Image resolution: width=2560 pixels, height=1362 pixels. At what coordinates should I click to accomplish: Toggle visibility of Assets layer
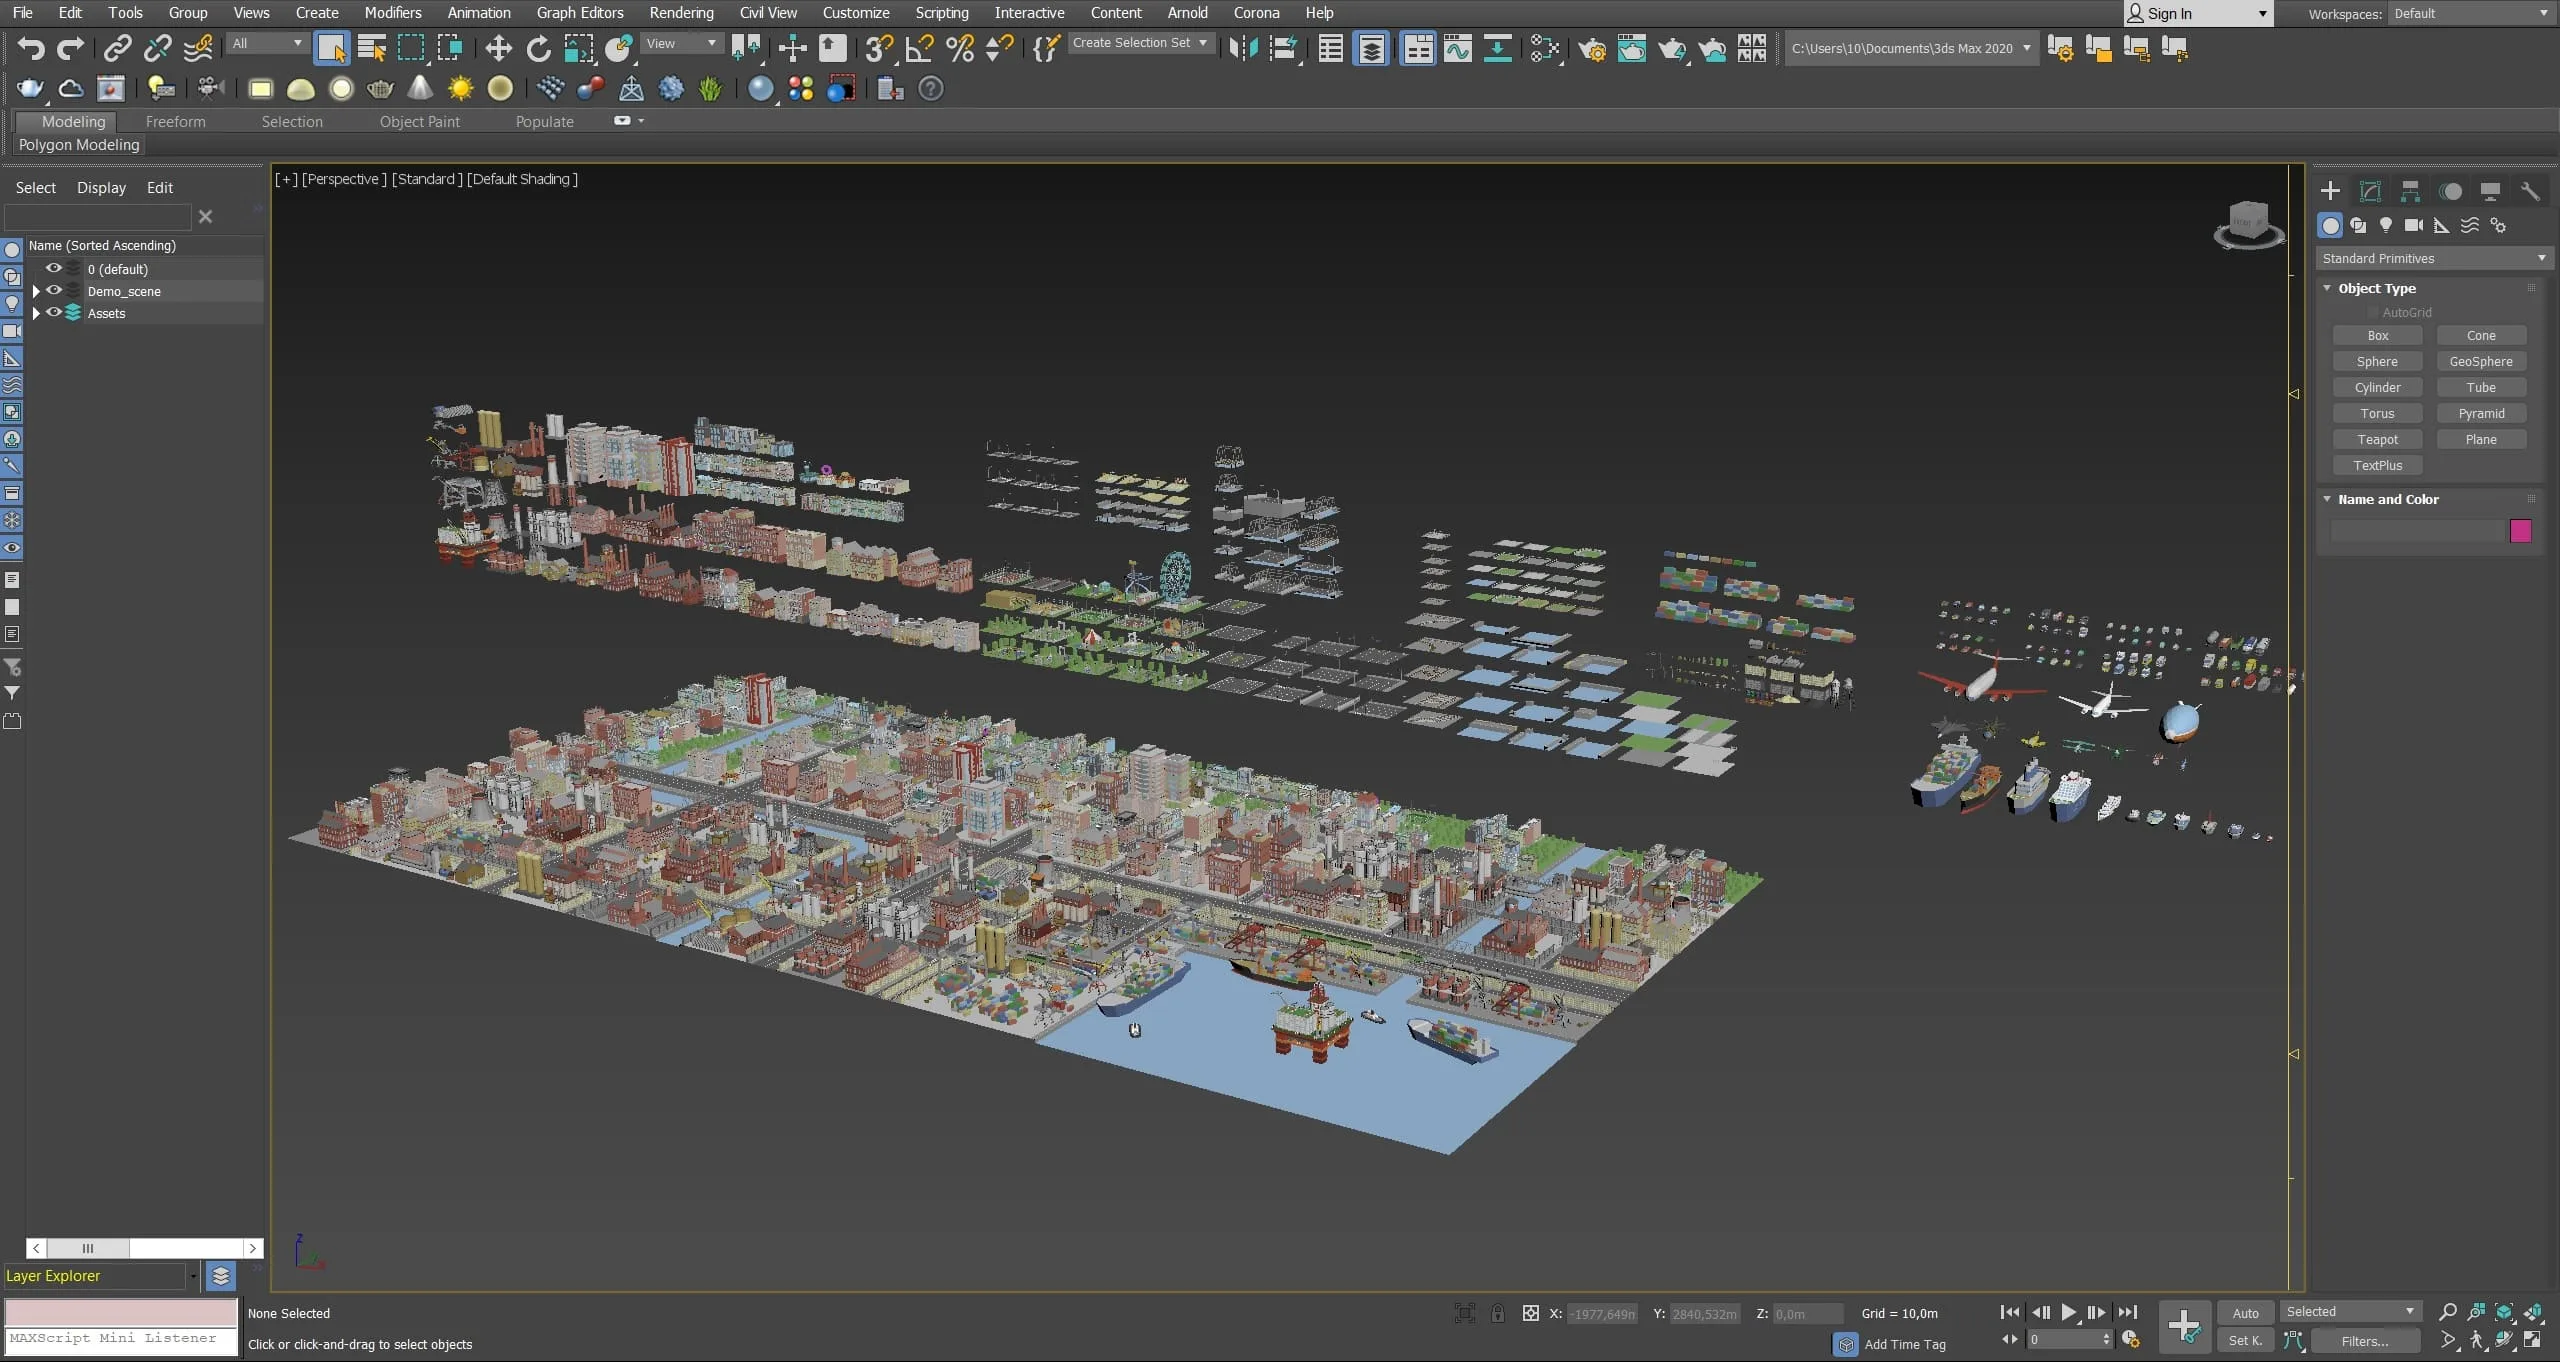click(54, 313)
